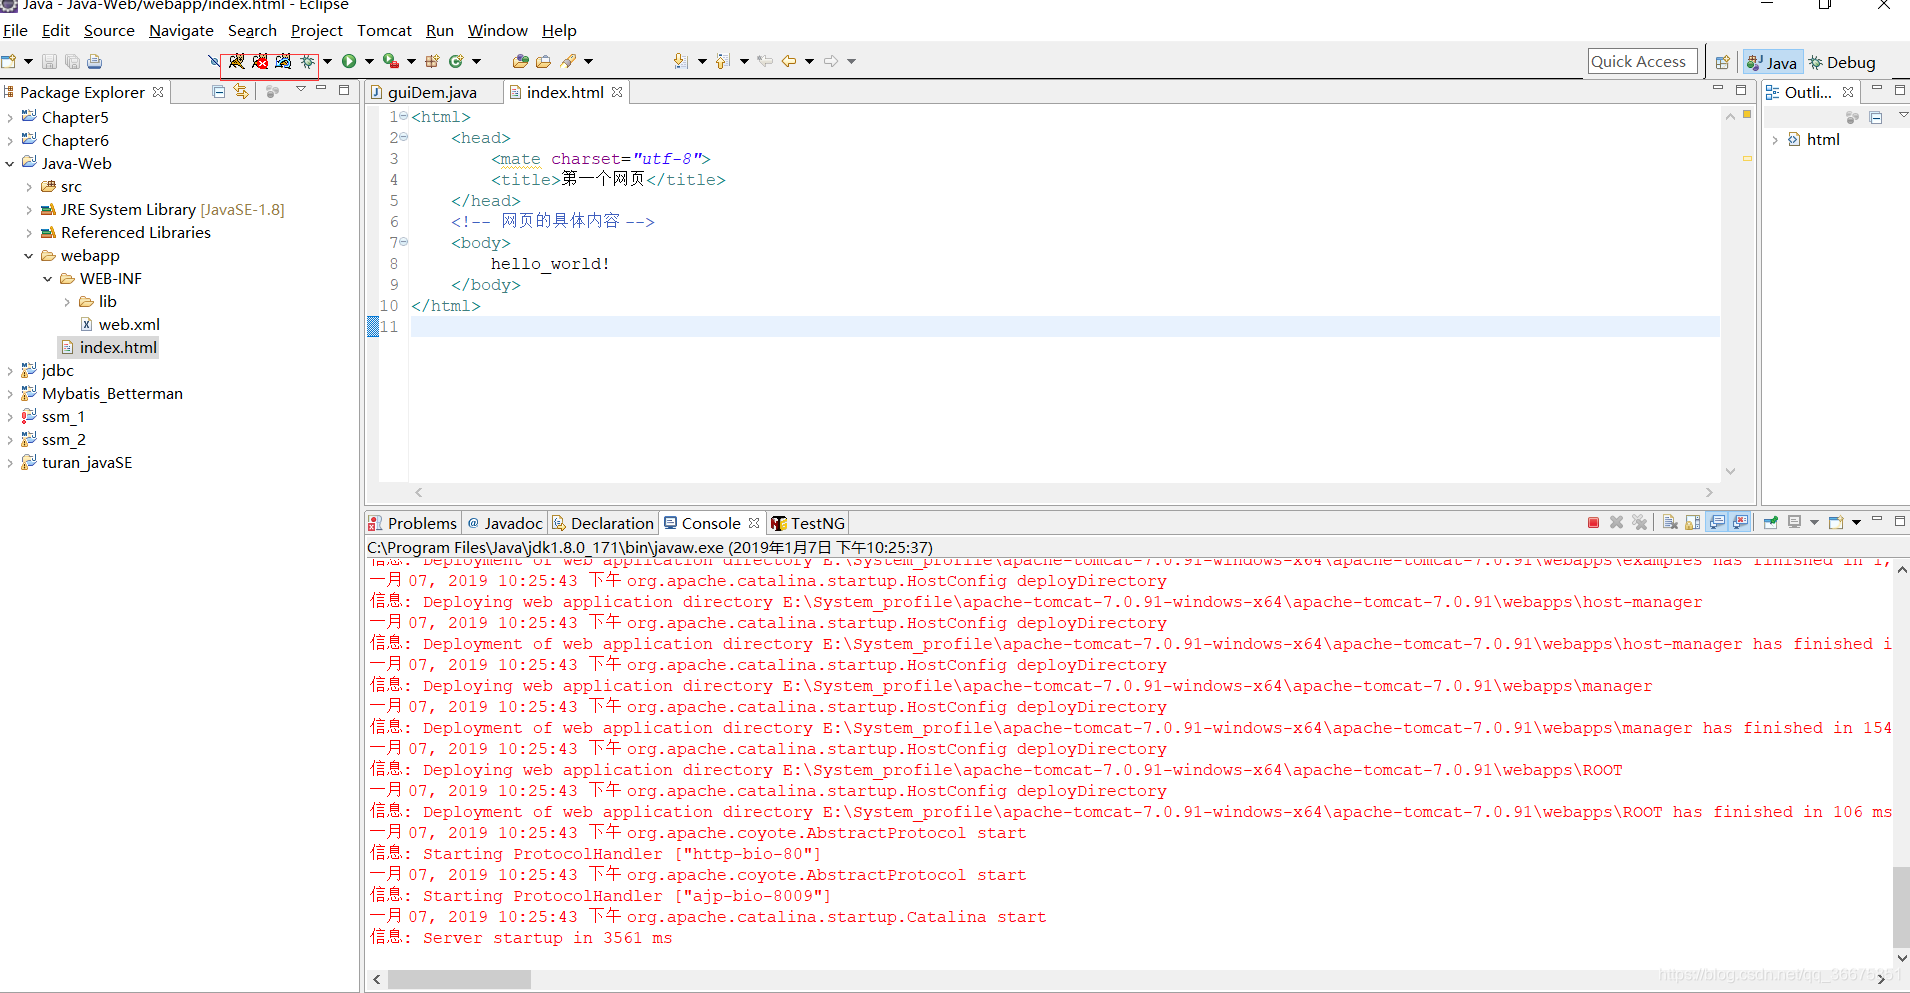Click Clear Console icon
This screenshot has width=1910, height=993.
1670,522
